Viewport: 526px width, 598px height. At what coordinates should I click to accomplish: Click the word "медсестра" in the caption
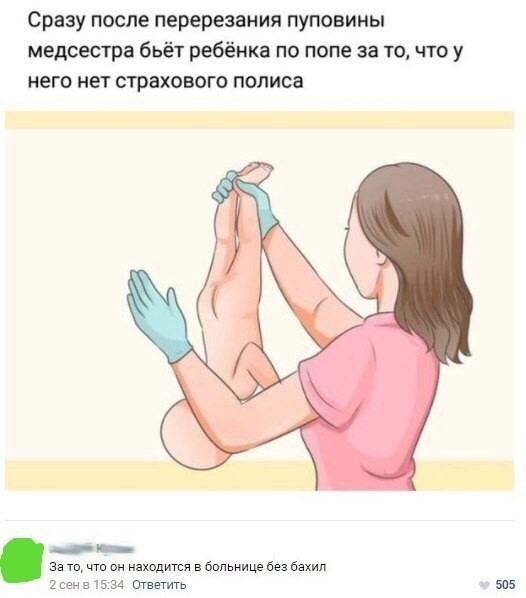point(81,51)
